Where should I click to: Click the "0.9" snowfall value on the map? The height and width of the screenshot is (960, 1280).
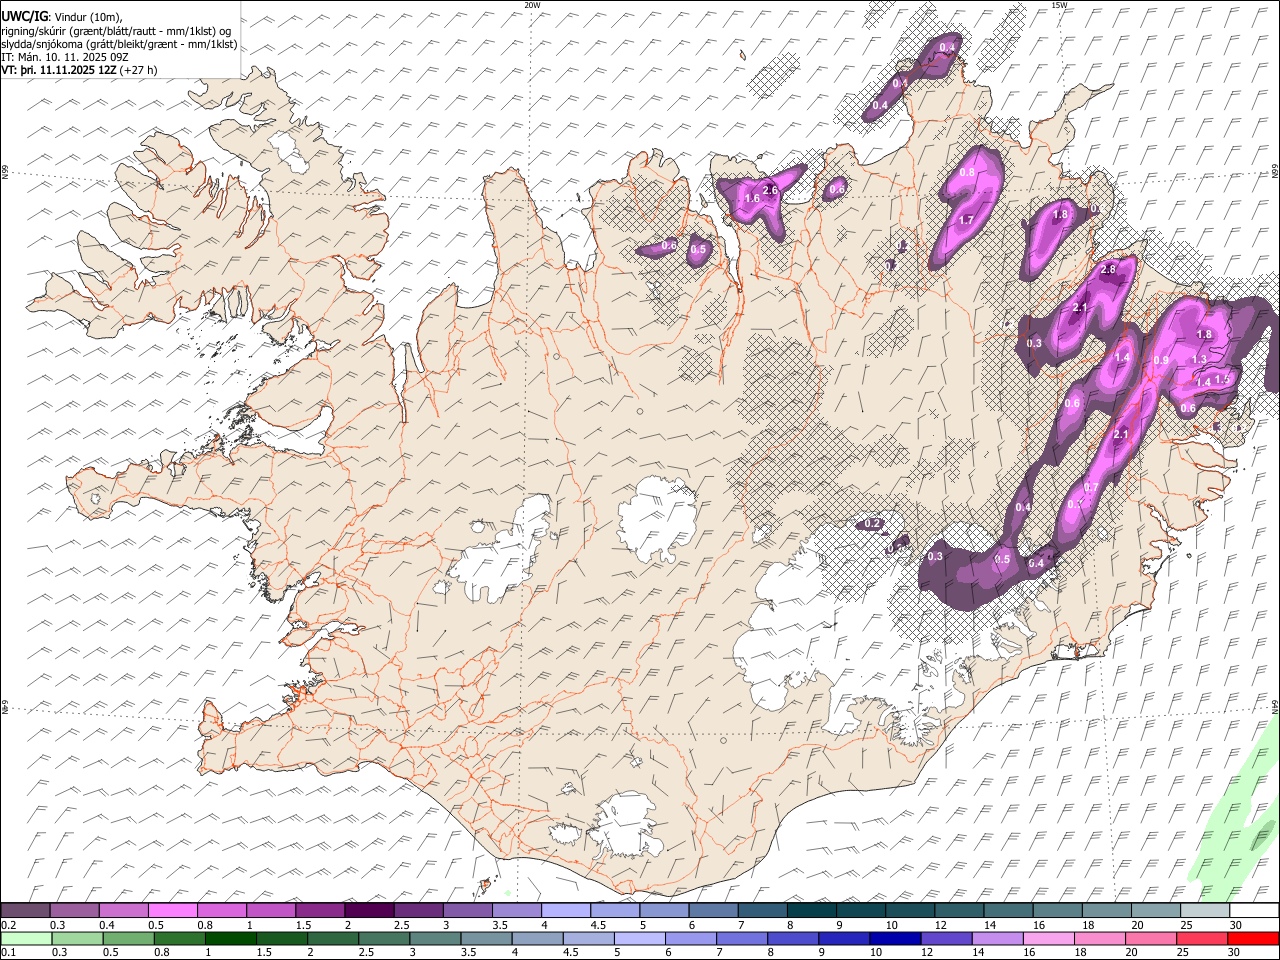[x=1161, y=361]
